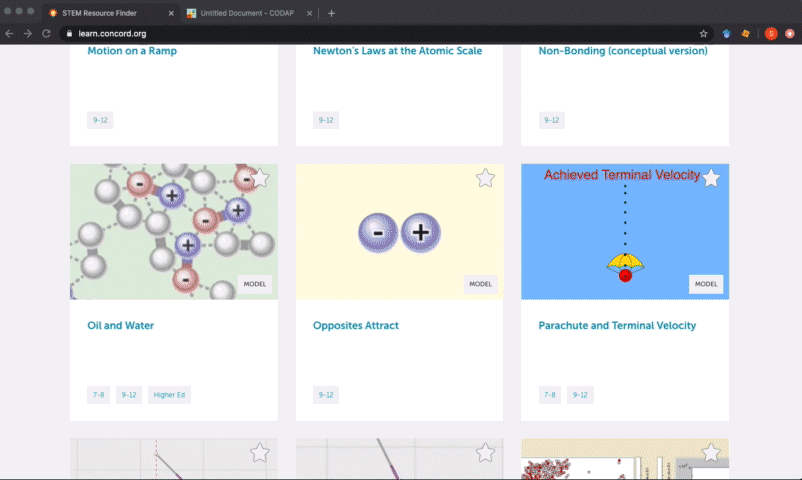This screenshot has width=802, height=480.
Task: Click the bottom-middle graph card thumbnail
Action: coord(399,459)
